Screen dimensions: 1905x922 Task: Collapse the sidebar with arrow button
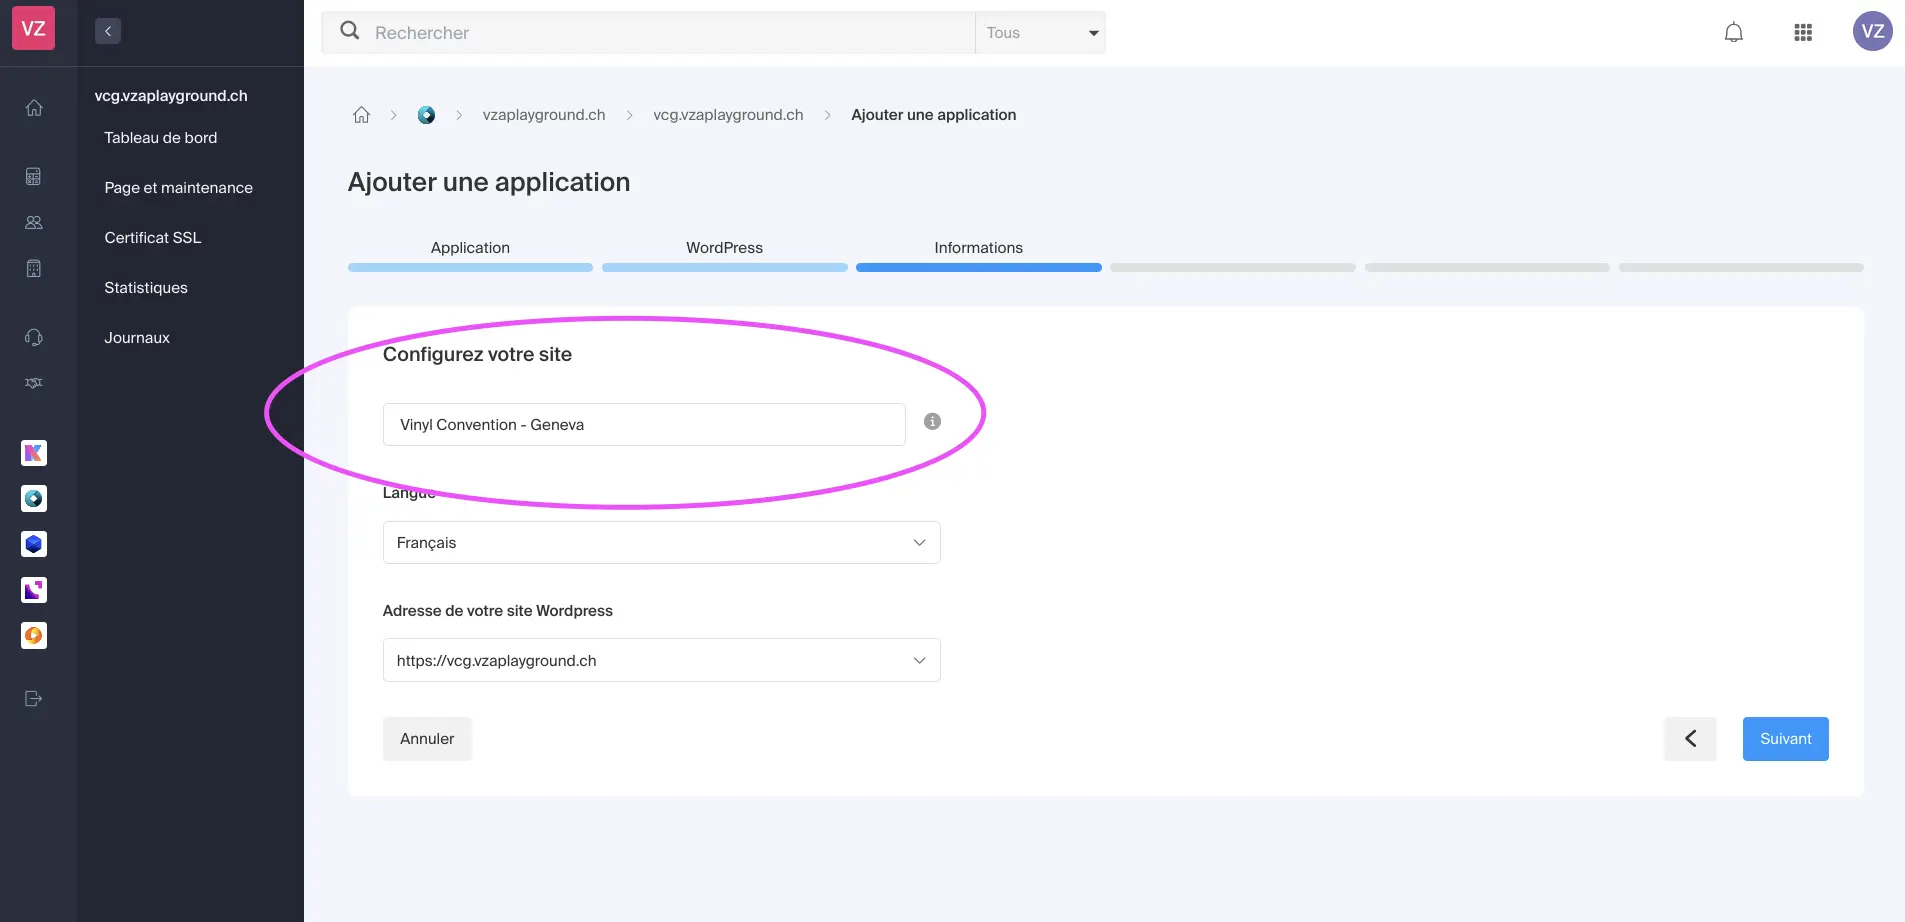coord(108,31)
